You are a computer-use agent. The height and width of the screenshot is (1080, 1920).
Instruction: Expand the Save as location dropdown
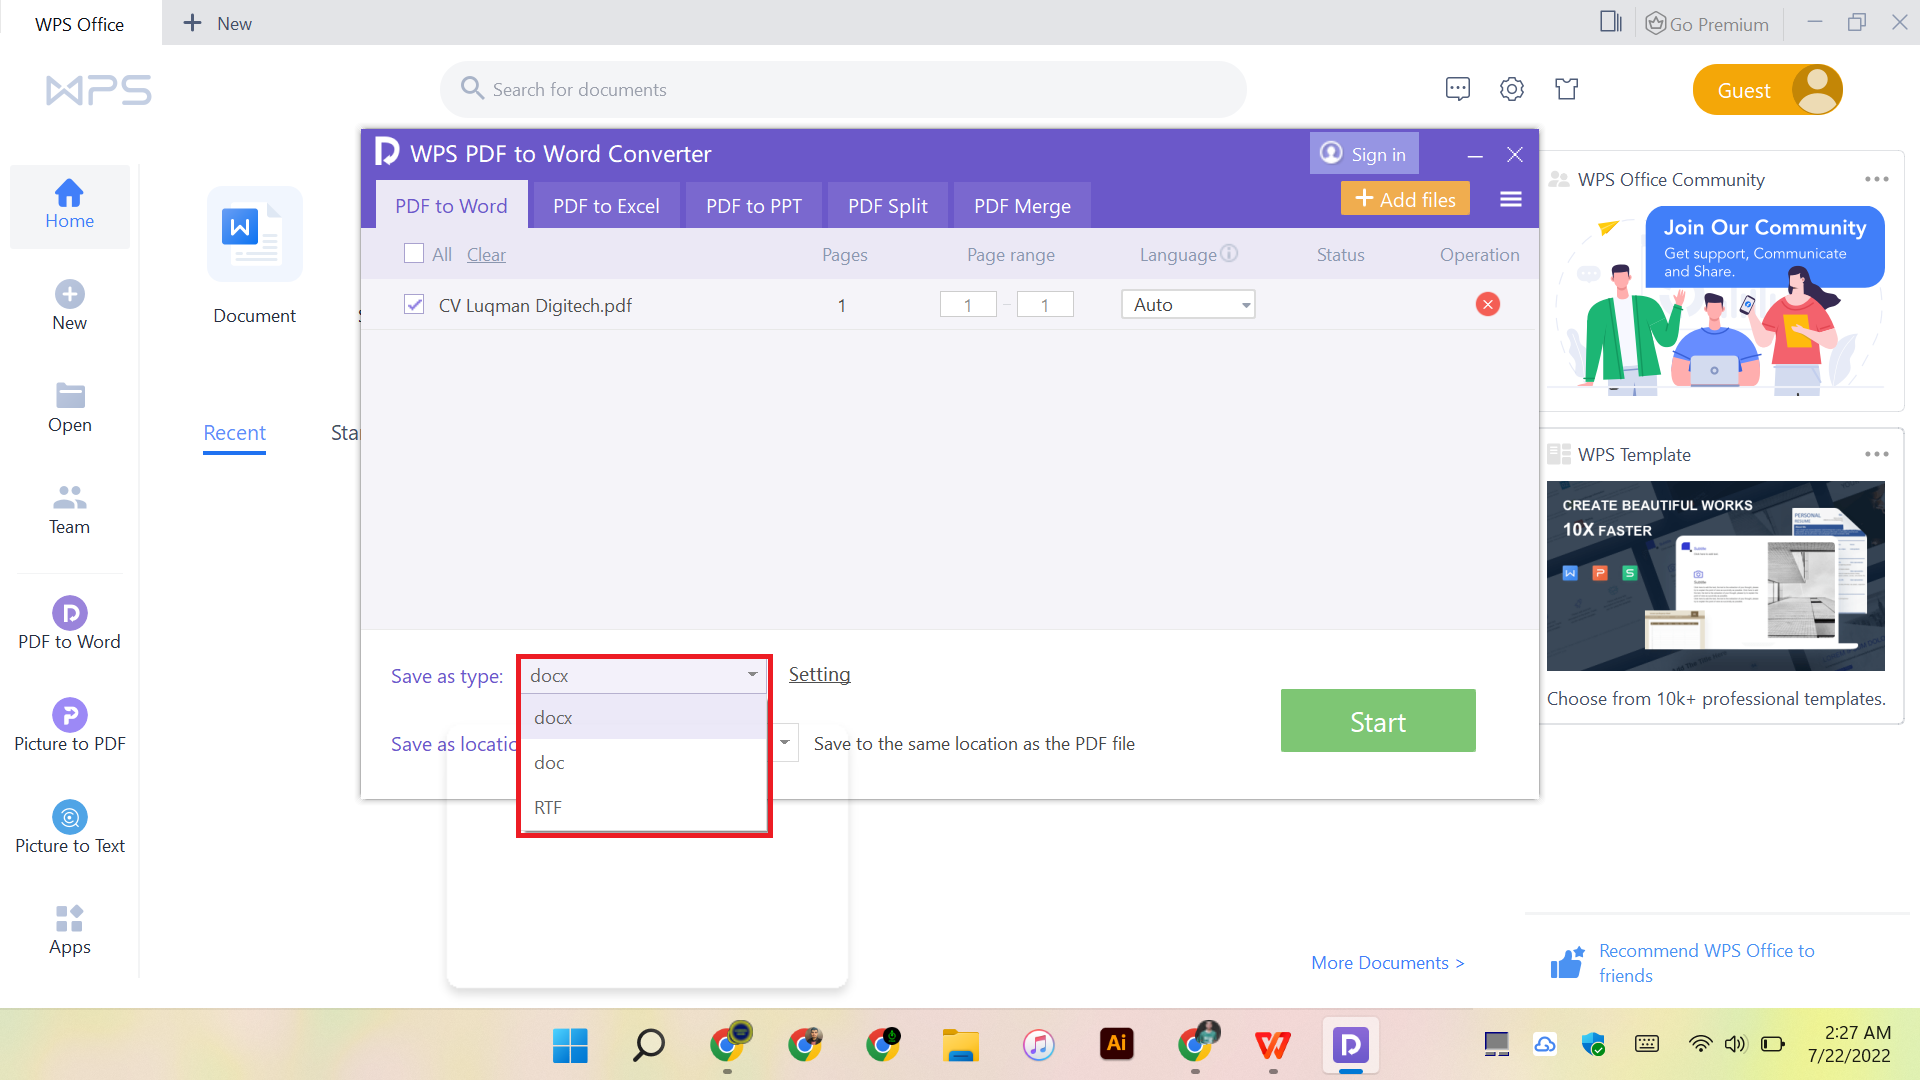pos(785,742)
